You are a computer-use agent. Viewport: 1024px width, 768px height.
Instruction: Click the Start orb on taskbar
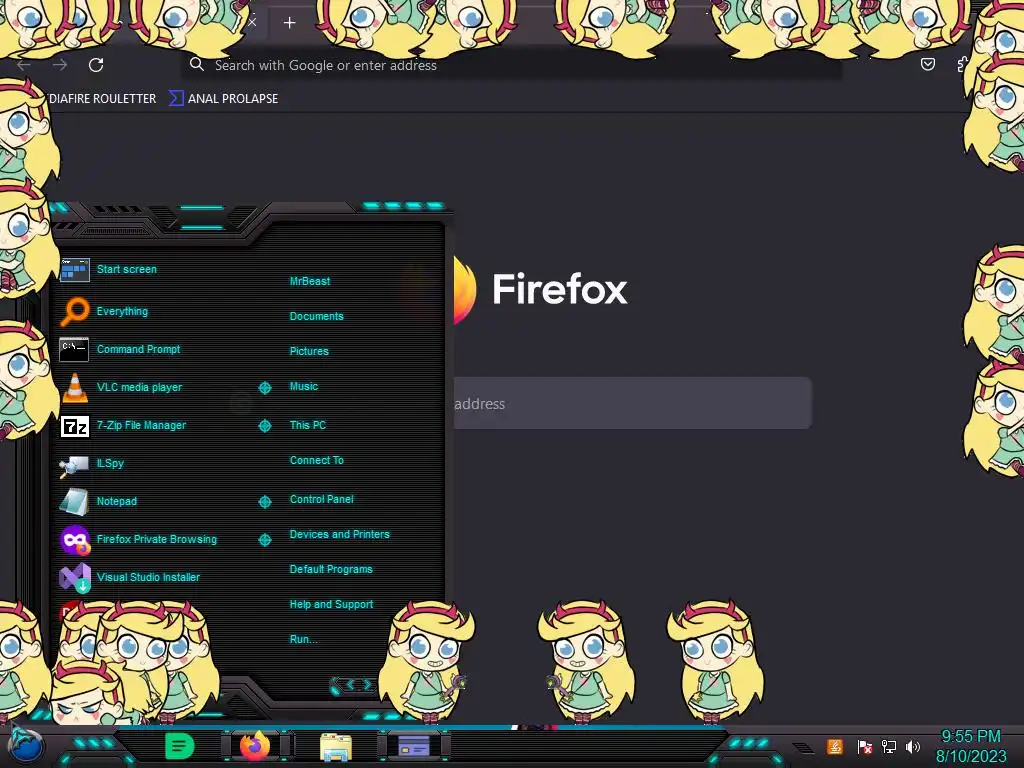[x=27, y=746]
